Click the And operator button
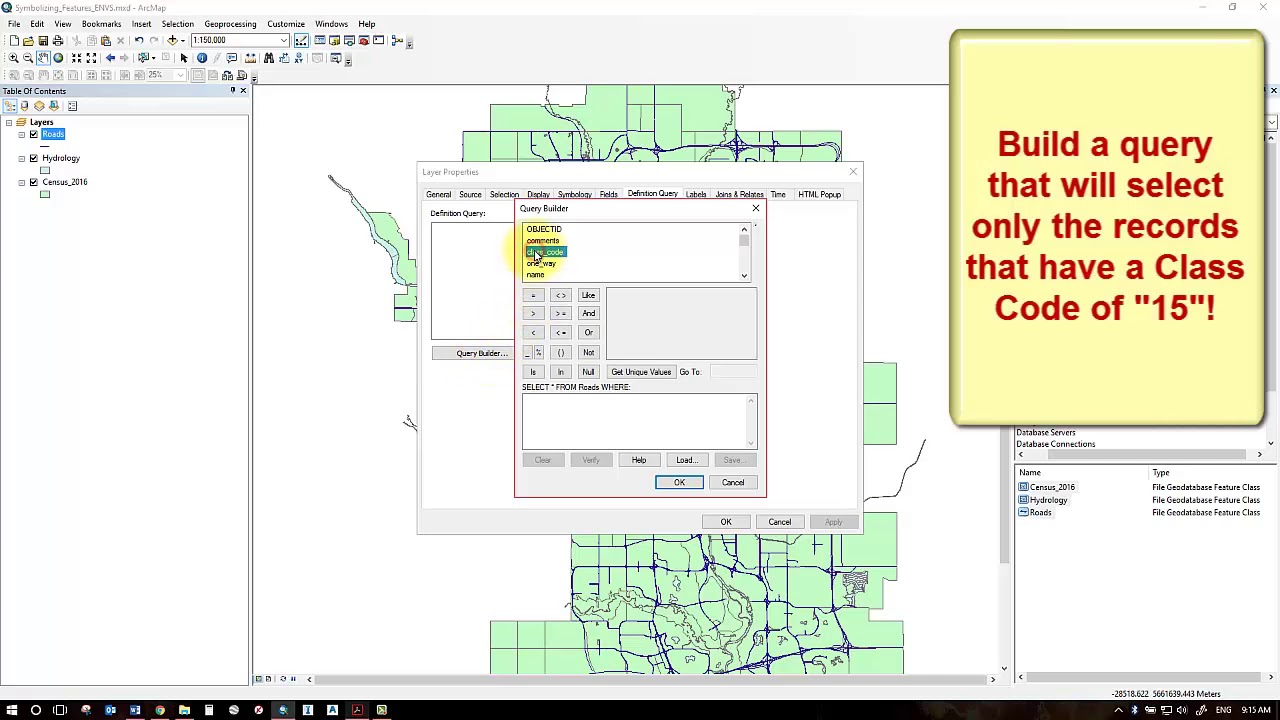 click(588, 313)
